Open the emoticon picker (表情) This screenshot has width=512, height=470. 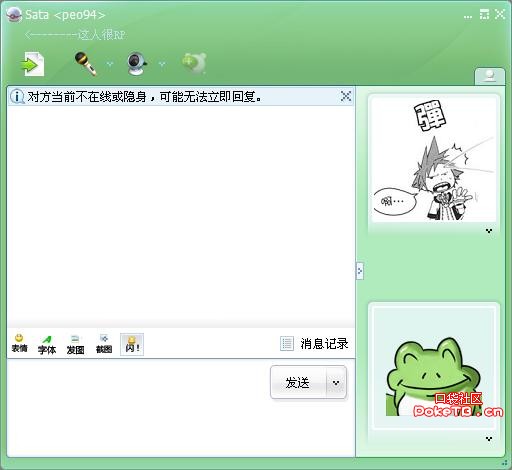pyautogui.click(x=19, y=344)
